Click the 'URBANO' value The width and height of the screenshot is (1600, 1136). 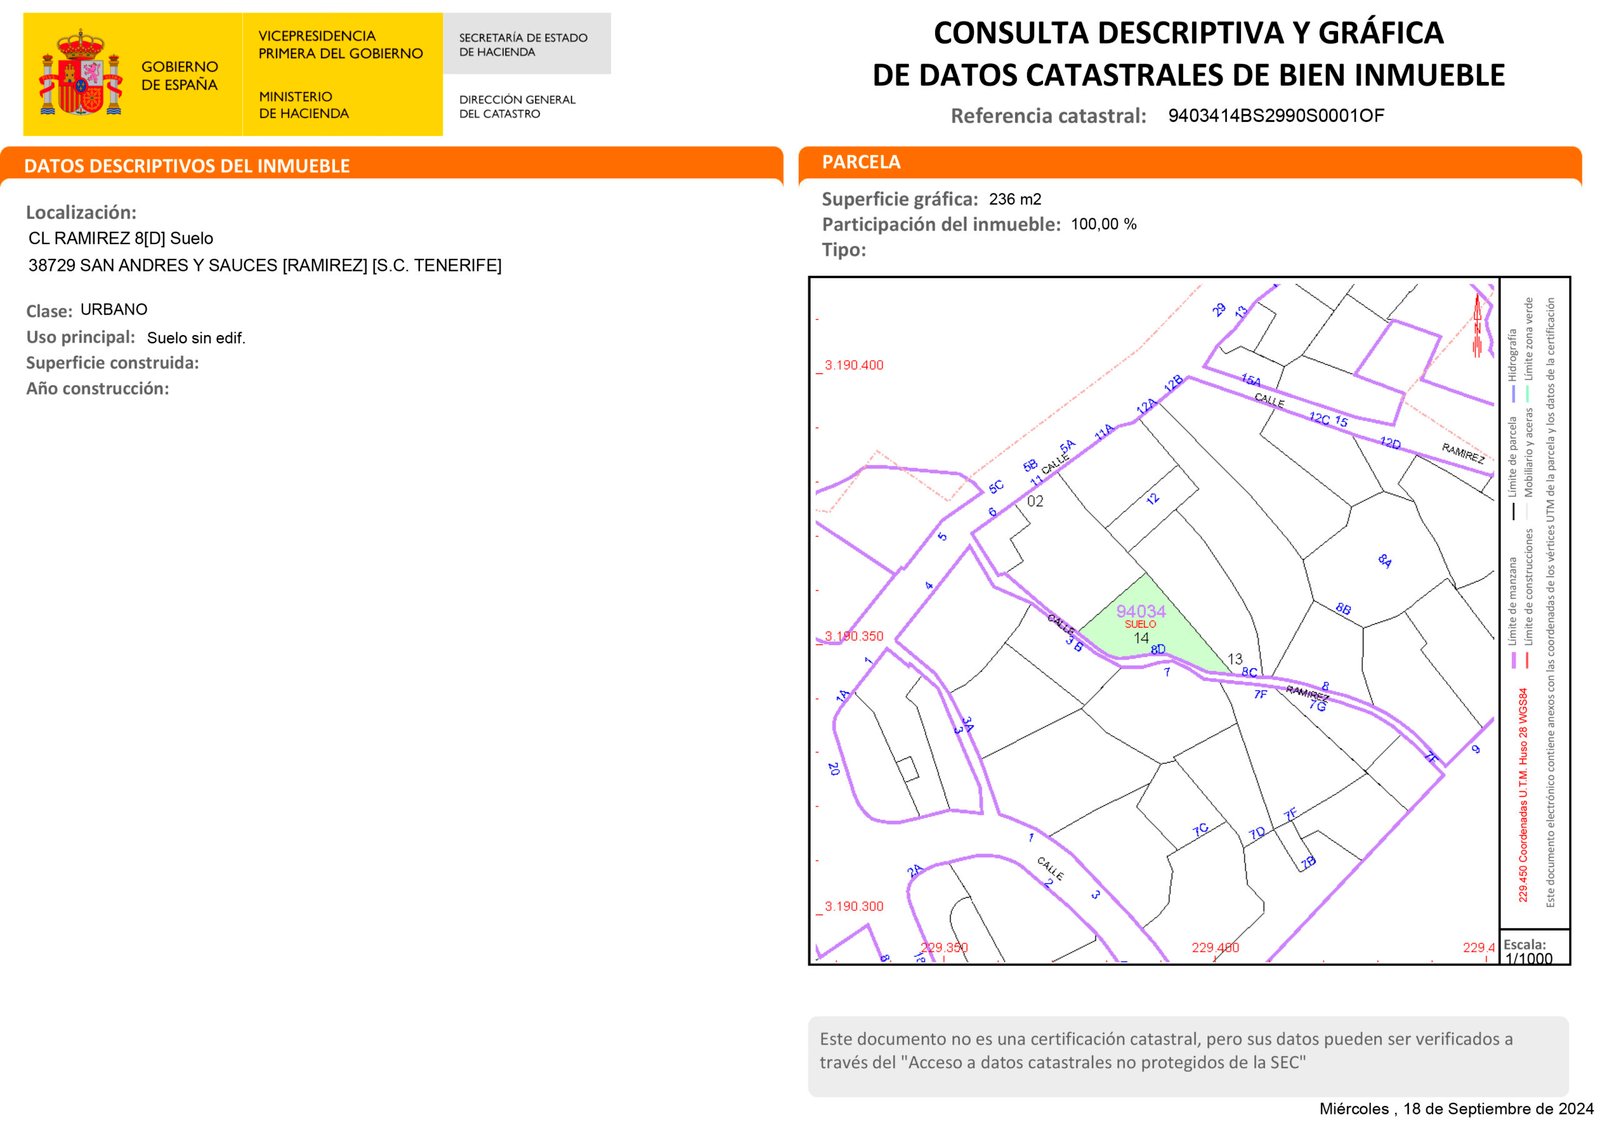click(x=114, y=309)
